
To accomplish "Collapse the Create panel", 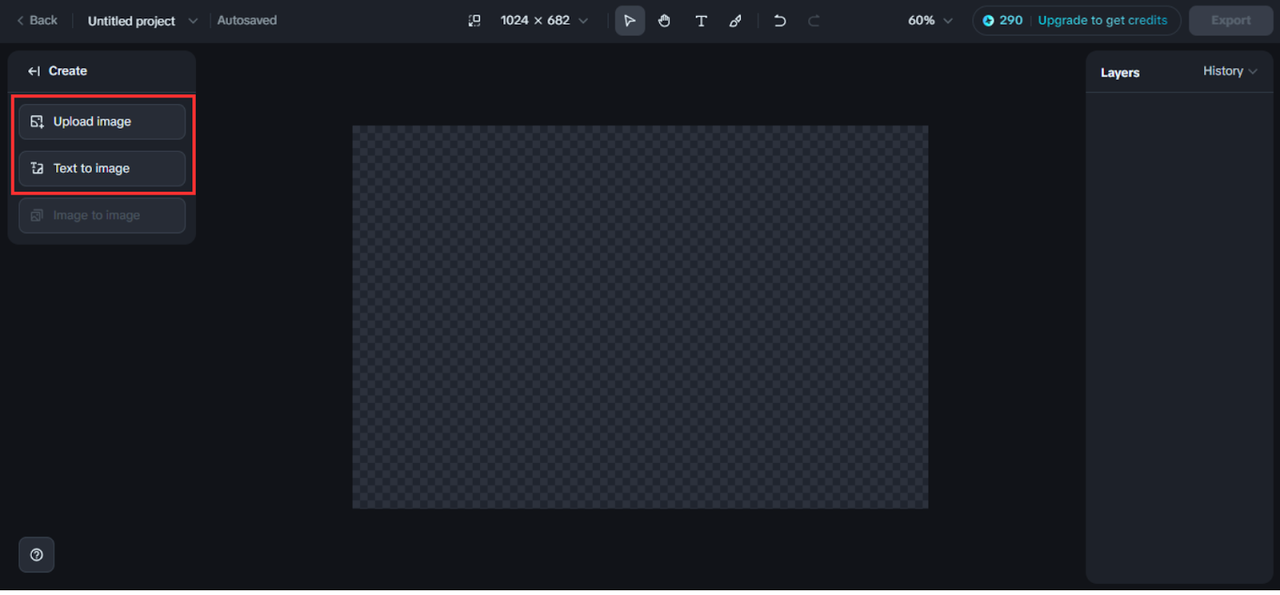I will pos(34,71).
